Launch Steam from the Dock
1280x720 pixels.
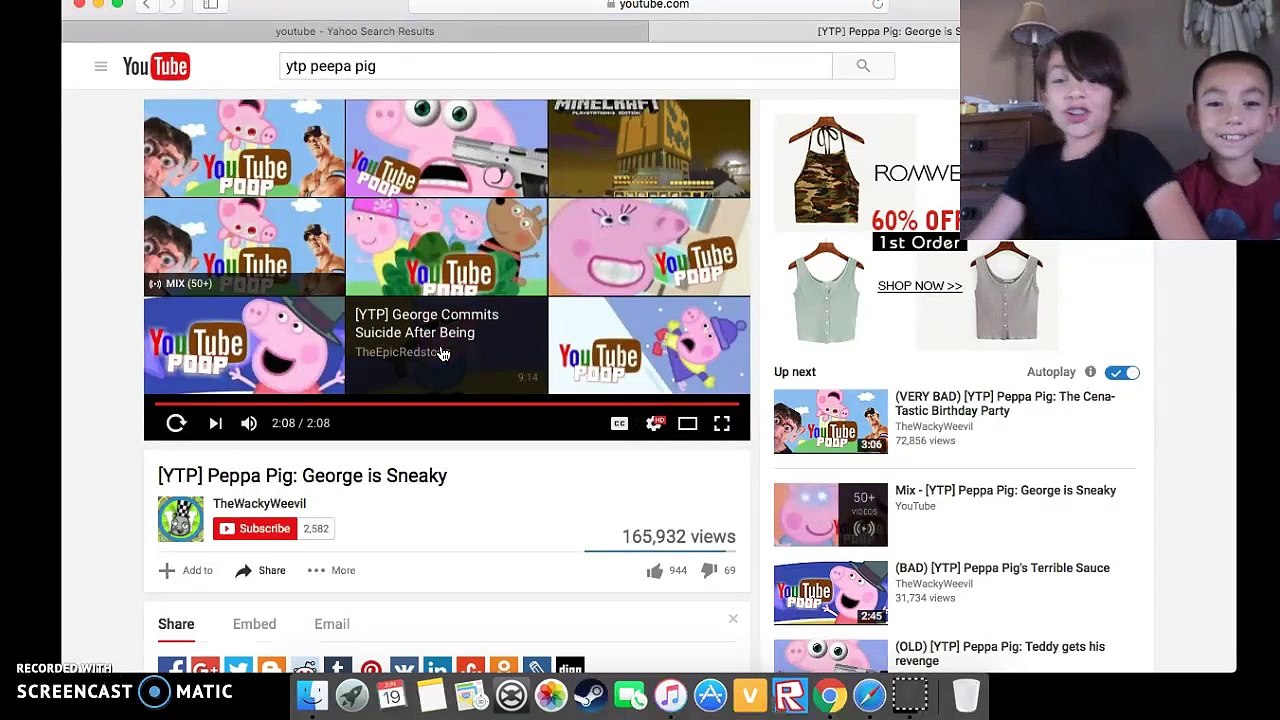[x=591, y=694]
